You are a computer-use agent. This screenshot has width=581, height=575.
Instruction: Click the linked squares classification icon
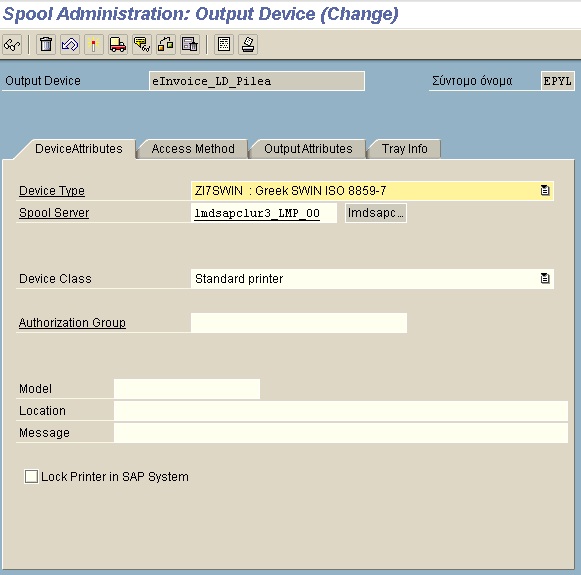[166, 45]
